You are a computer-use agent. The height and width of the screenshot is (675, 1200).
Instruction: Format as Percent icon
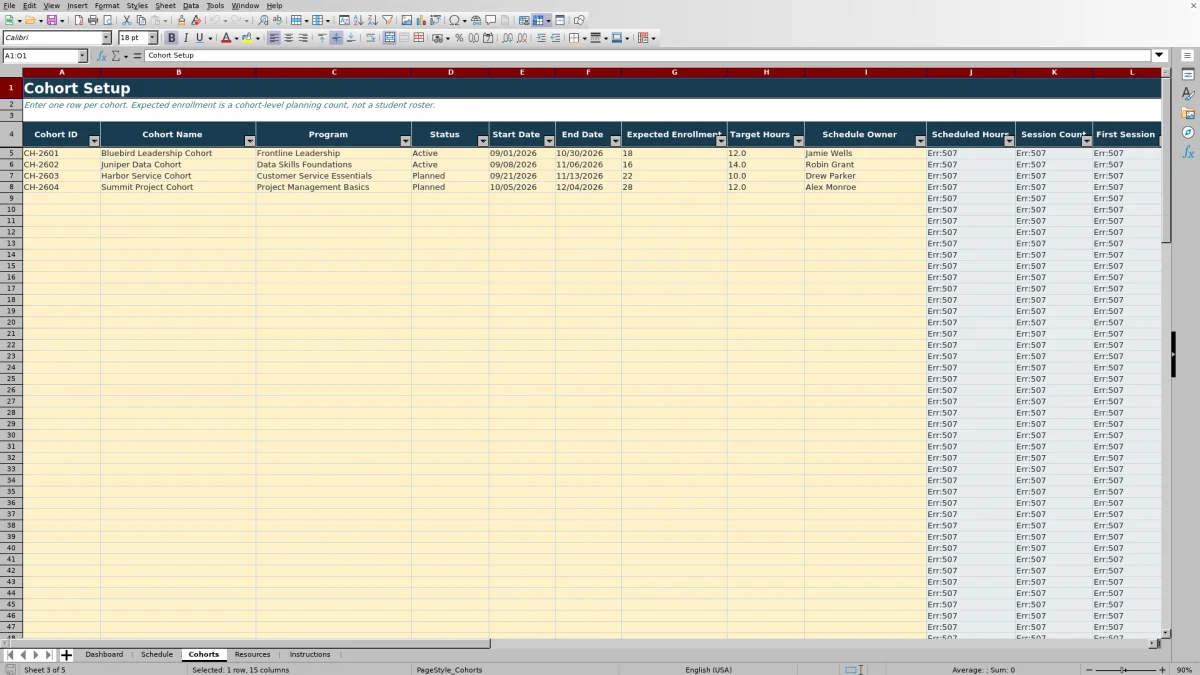point(459,38)
